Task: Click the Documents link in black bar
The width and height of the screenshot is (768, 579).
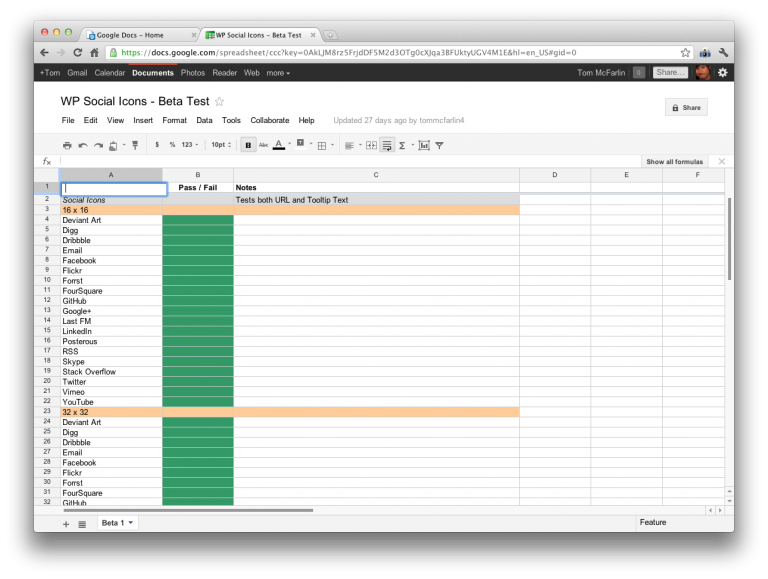Action: (153, 73)
